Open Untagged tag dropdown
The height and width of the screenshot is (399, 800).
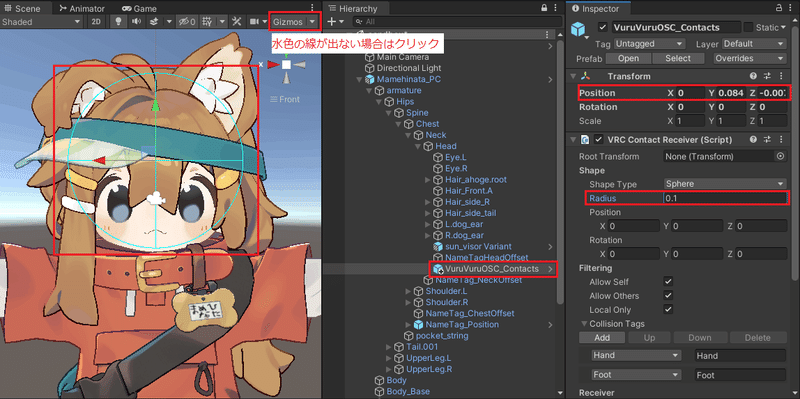click(649, 44)
